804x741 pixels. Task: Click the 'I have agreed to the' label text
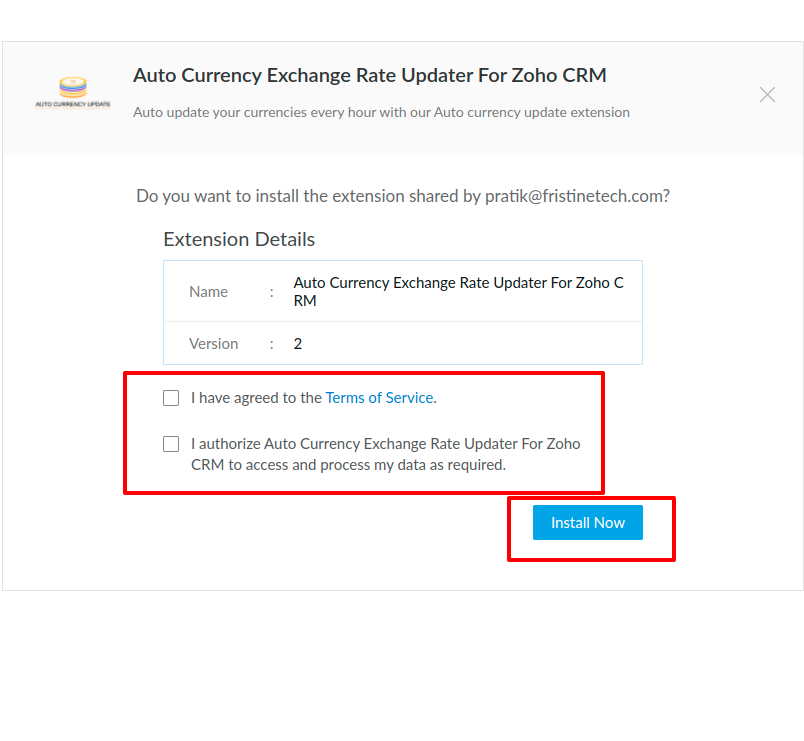point(256,398)
